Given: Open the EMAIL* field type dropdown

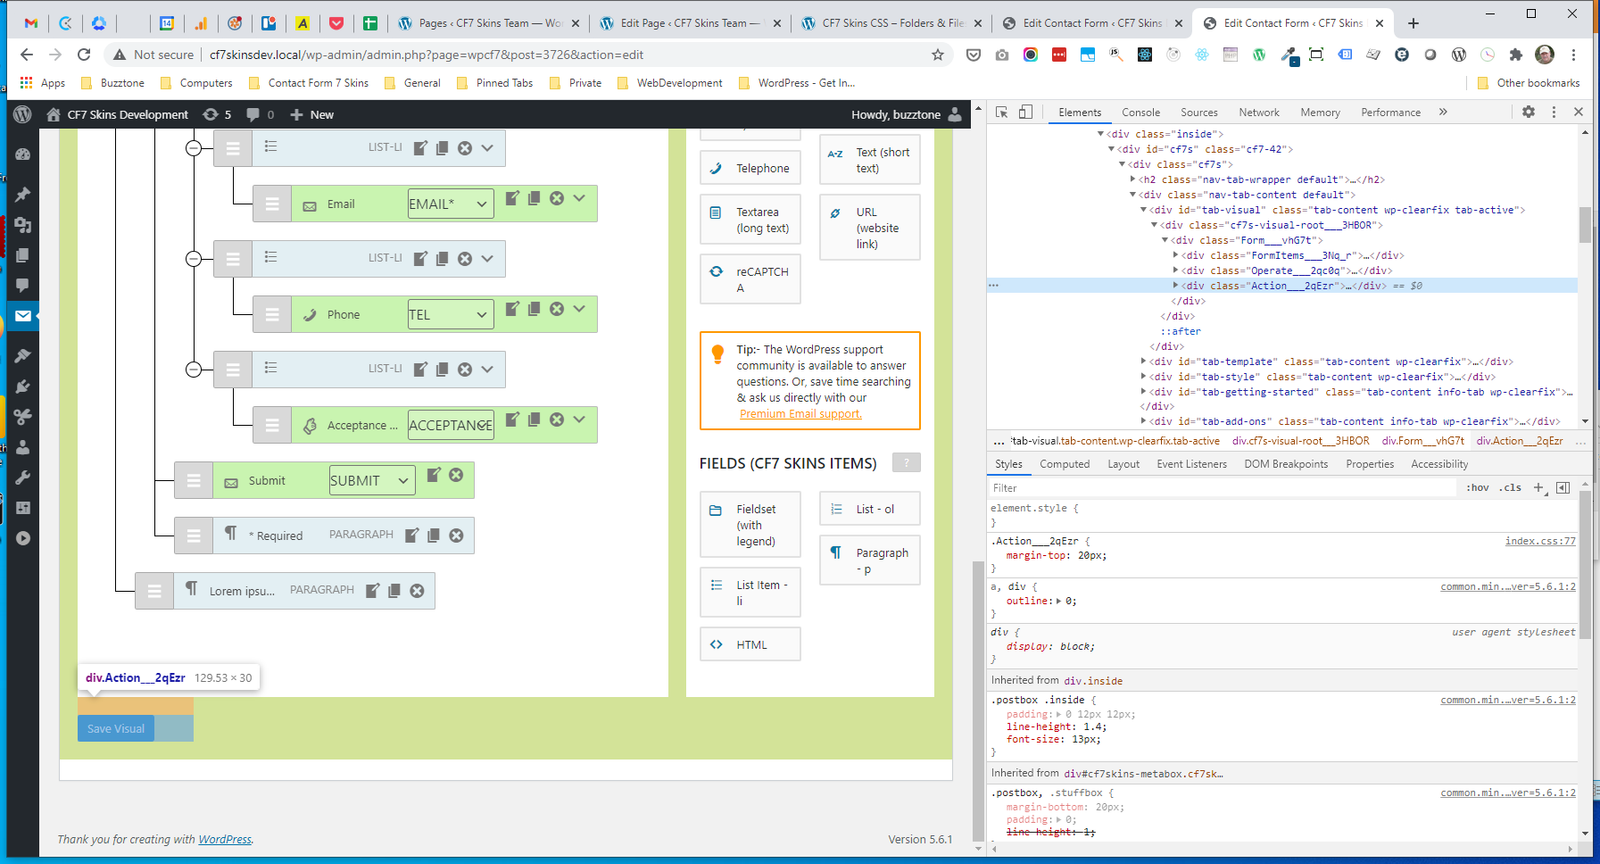Looking at the screenshot, I should tap(450, 204).
